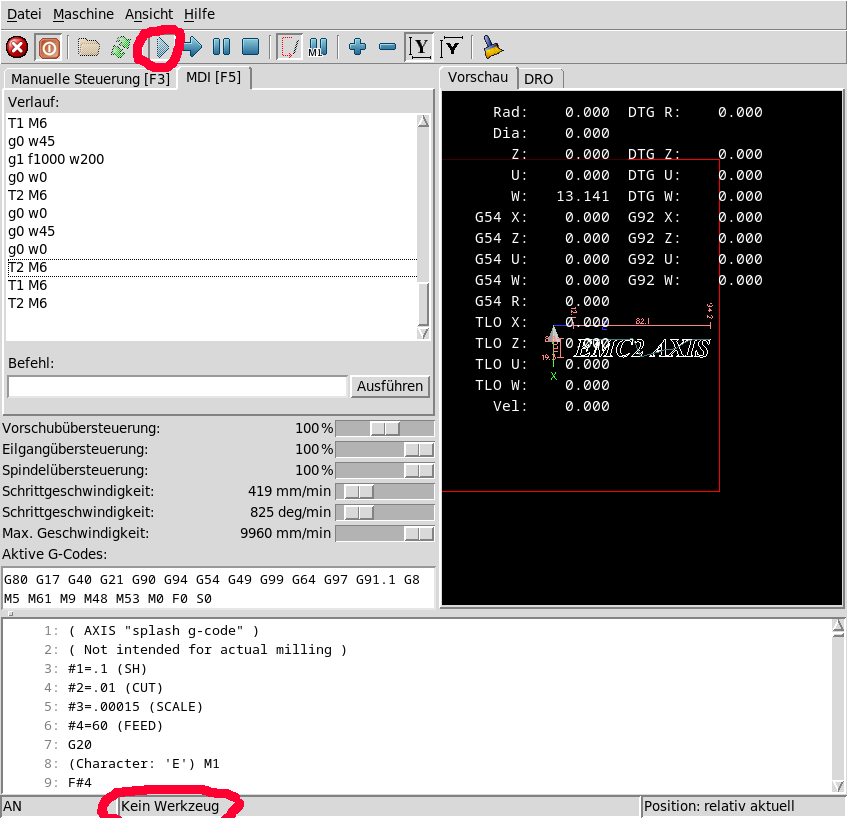Click the Vorschubübersteuerung slider handle

point(385,428)
